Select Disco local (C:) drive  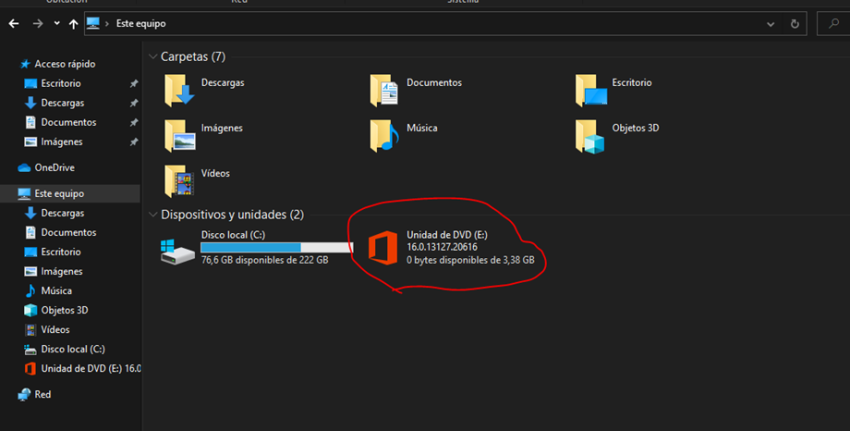click(x=177, y=248)
